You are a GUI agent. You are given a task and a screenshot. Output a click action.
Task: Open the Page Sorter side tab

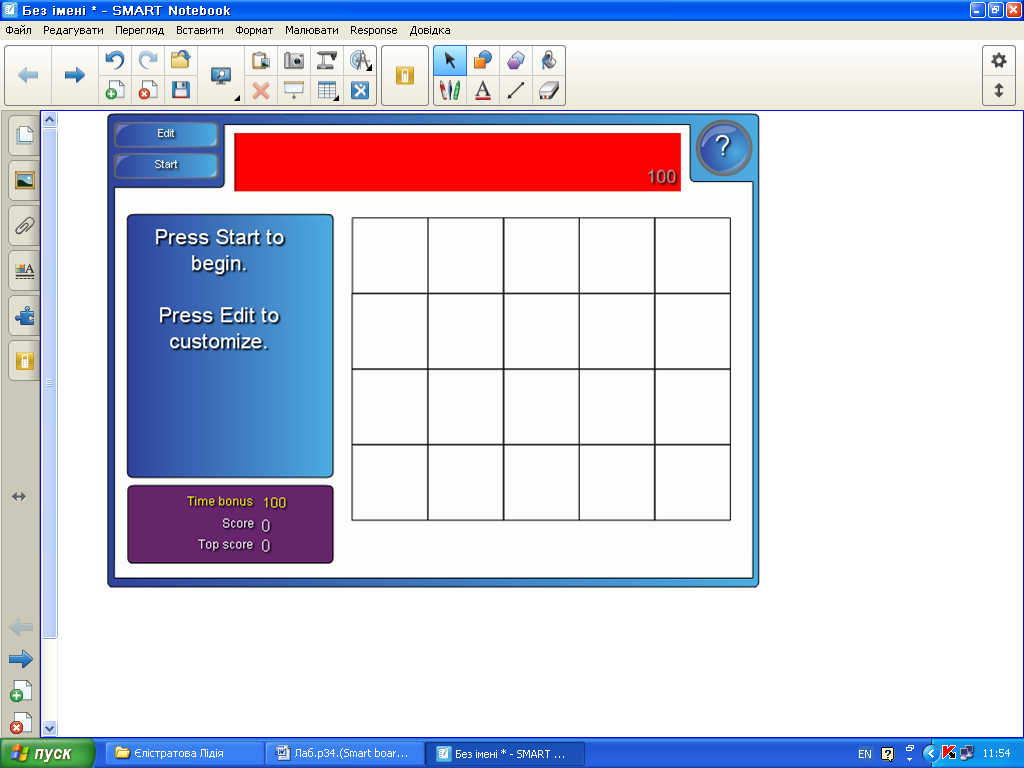(24, 135)
